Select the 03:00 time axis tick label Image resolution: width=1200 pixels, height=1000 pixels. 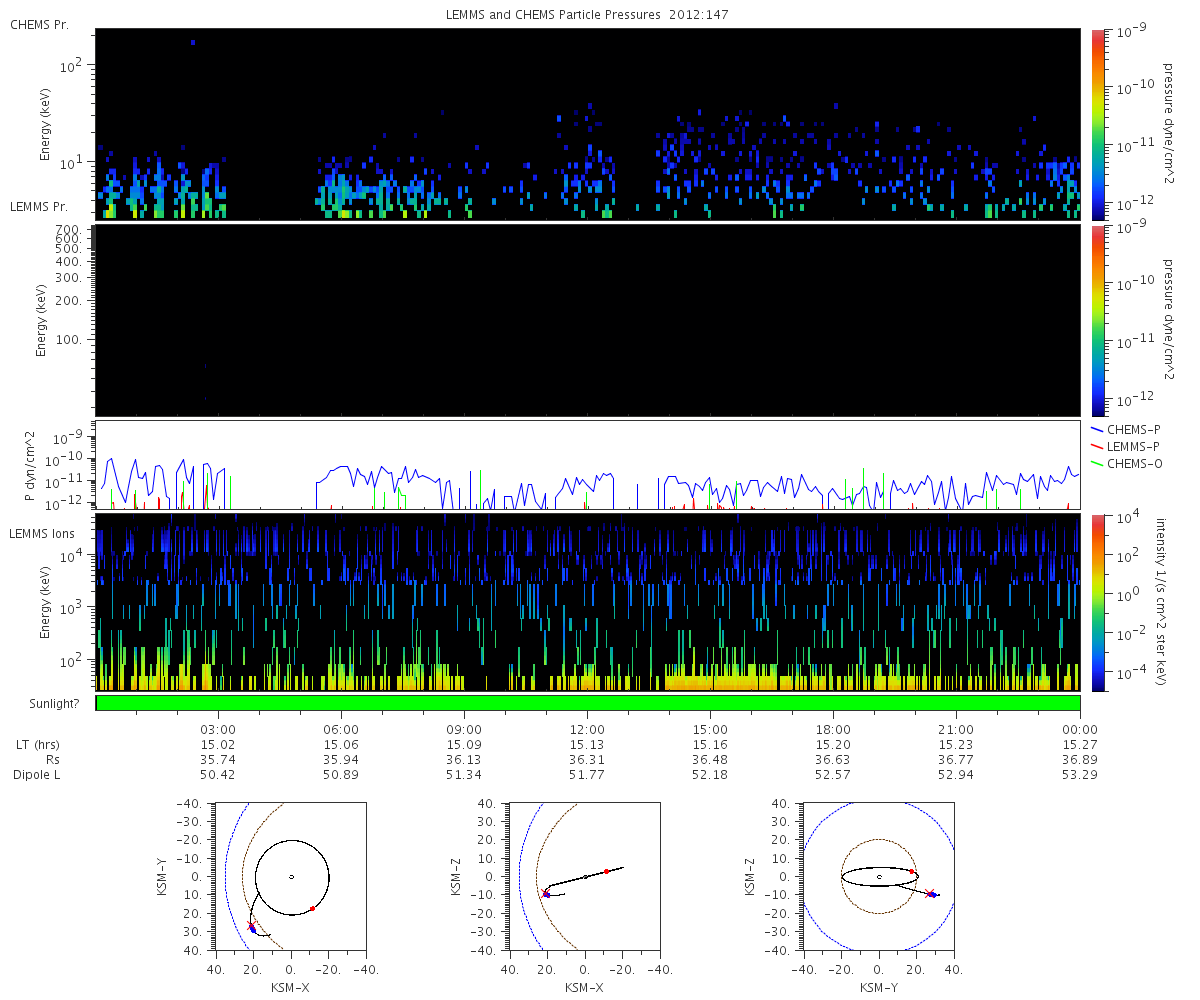(218, 729)
